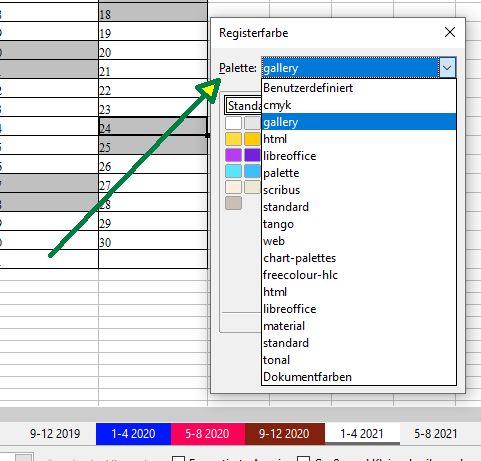This screenshot has height=461, width=481.
Task: Pick libreoffice entry just above palette
Action: click(359, 156)
